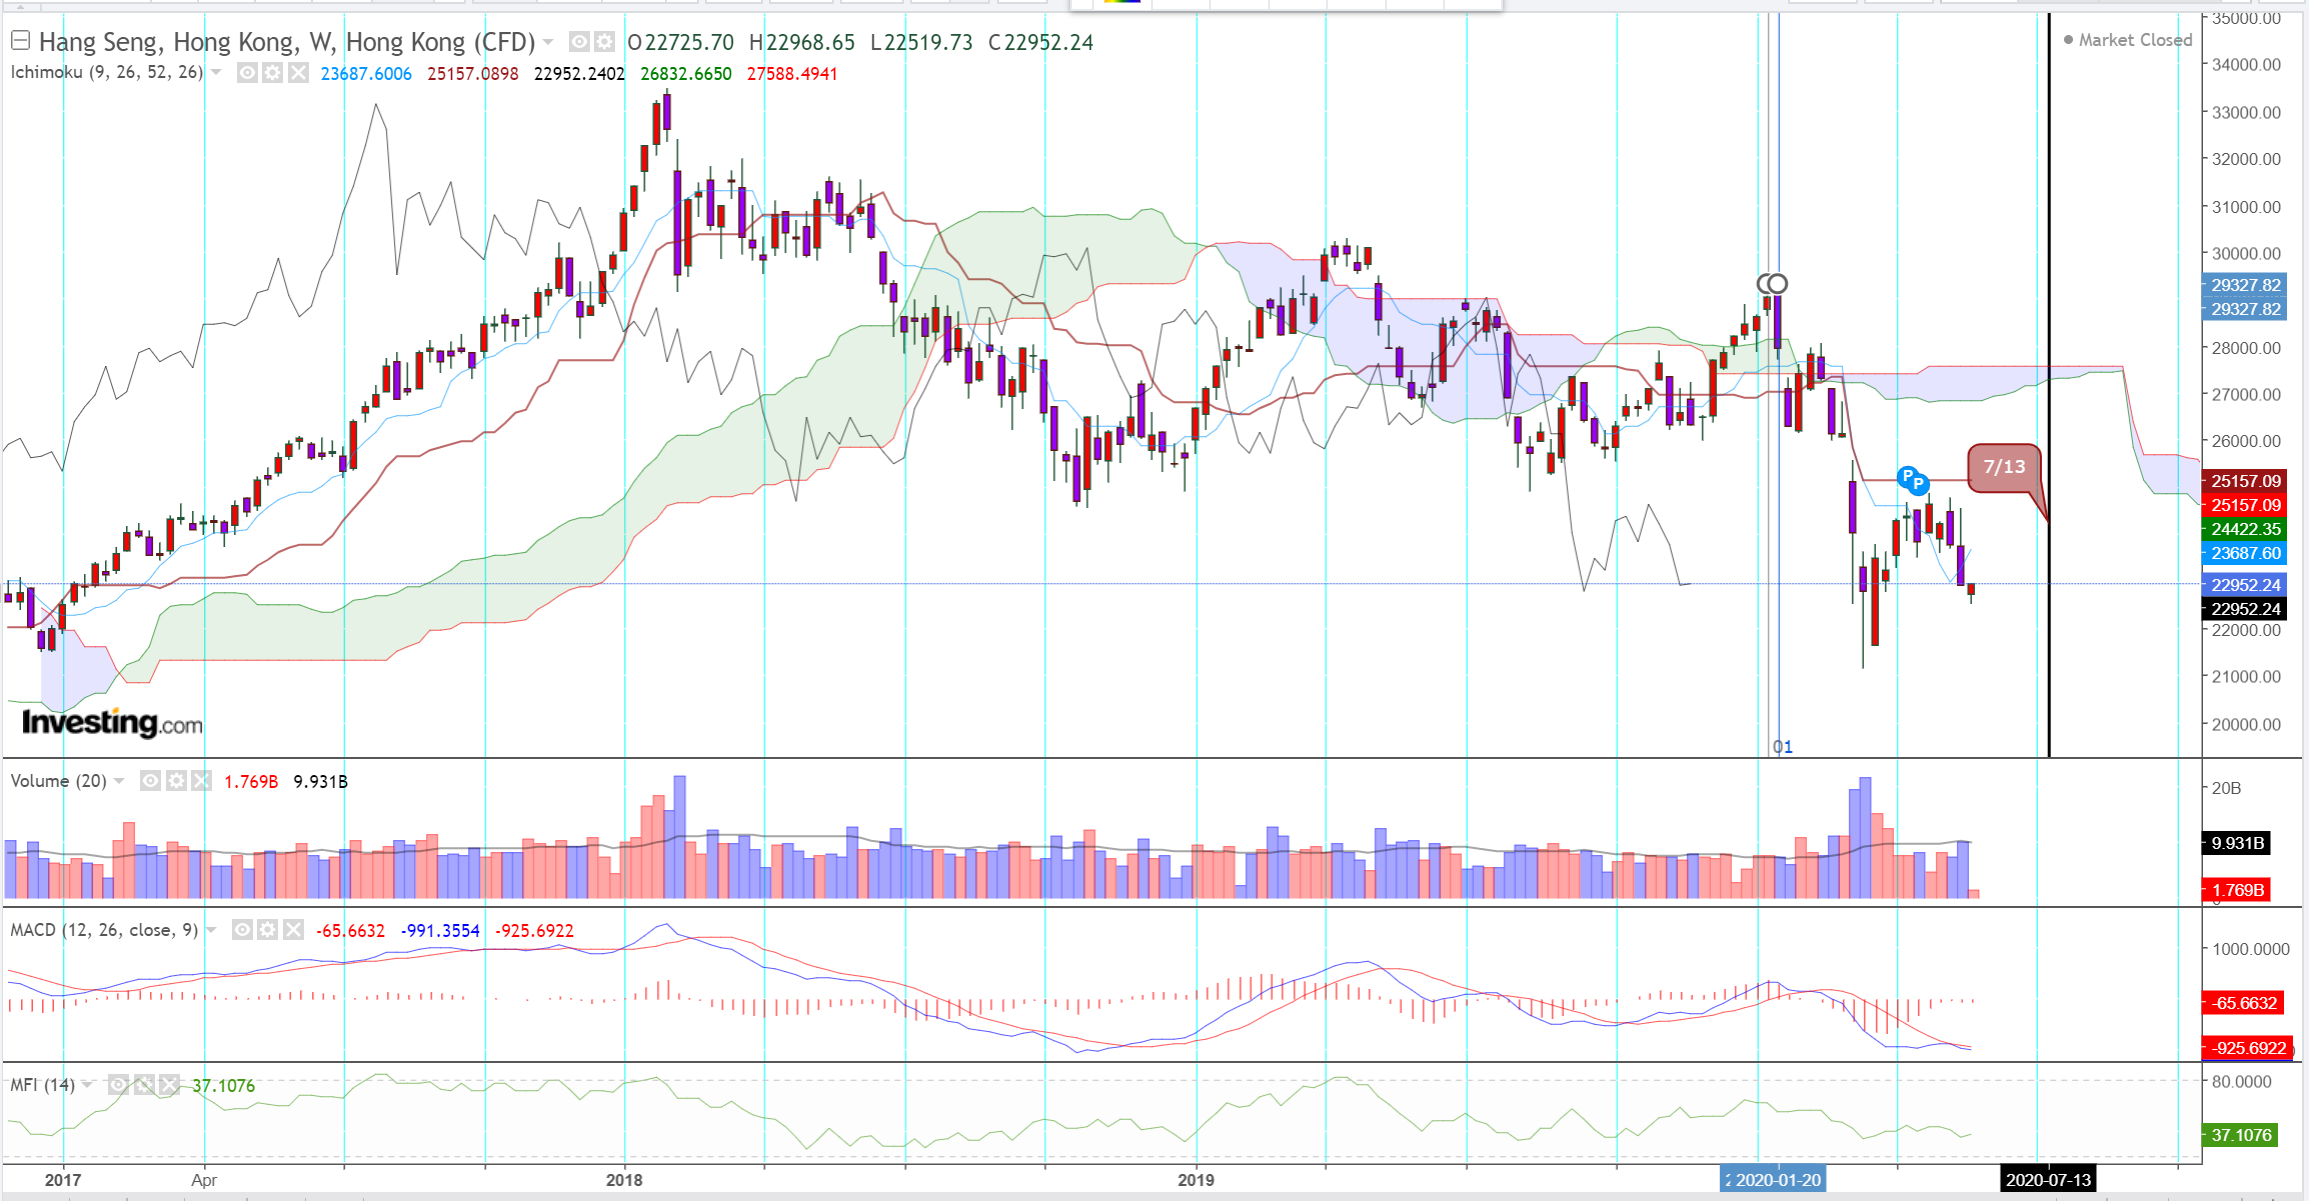Click the 7/13 callout annotation
Image resolution: width=2309 pixels, height=1201 pixels.
coord(2003,467)
